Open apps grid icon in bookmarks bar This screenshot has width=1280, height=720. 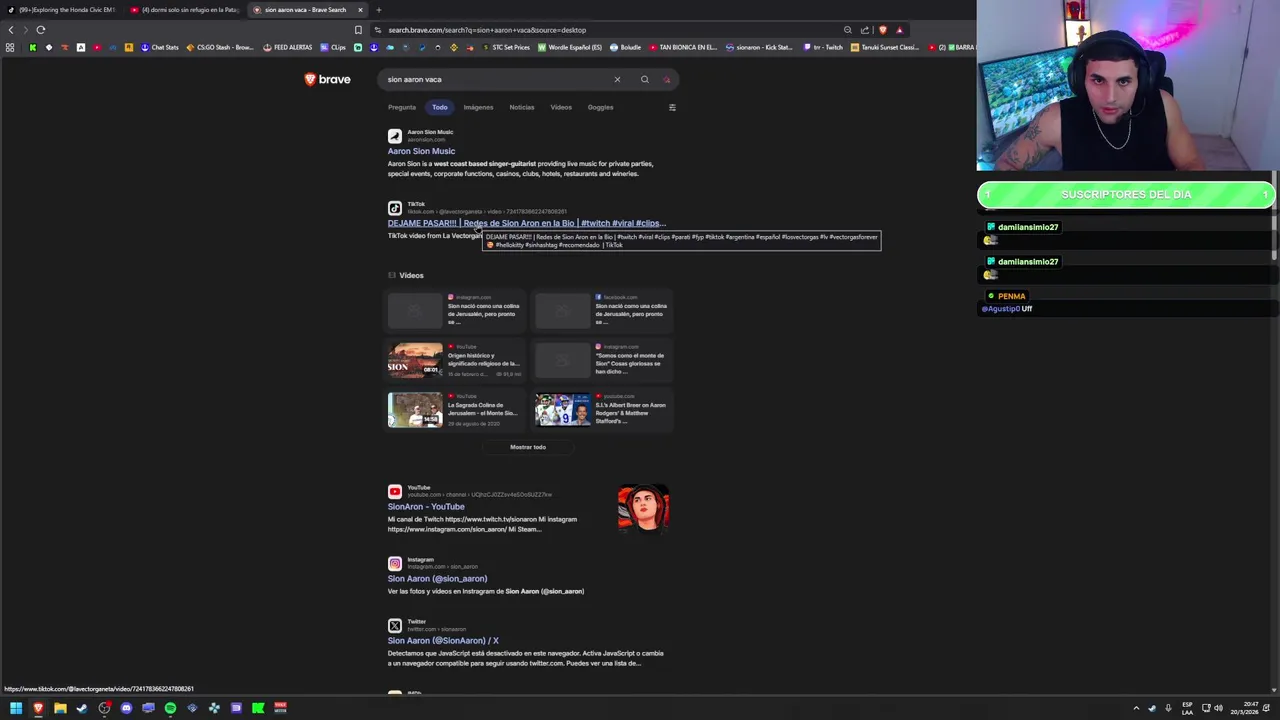[x=10, y=47]
